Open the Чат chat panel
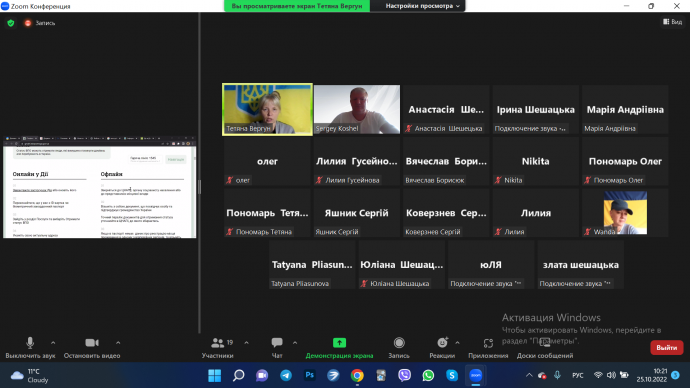The image size is (690, 388). [x=277, y=348]
